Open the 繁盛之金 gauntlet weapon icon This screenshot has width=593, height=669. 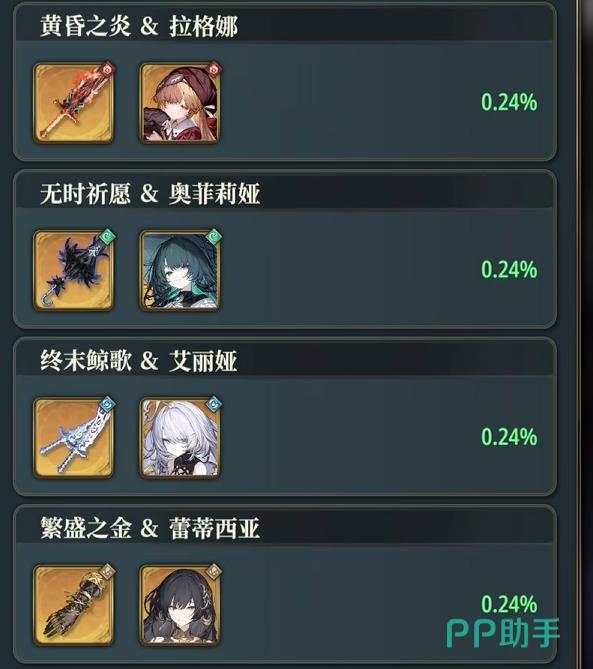tap(74, 605)
